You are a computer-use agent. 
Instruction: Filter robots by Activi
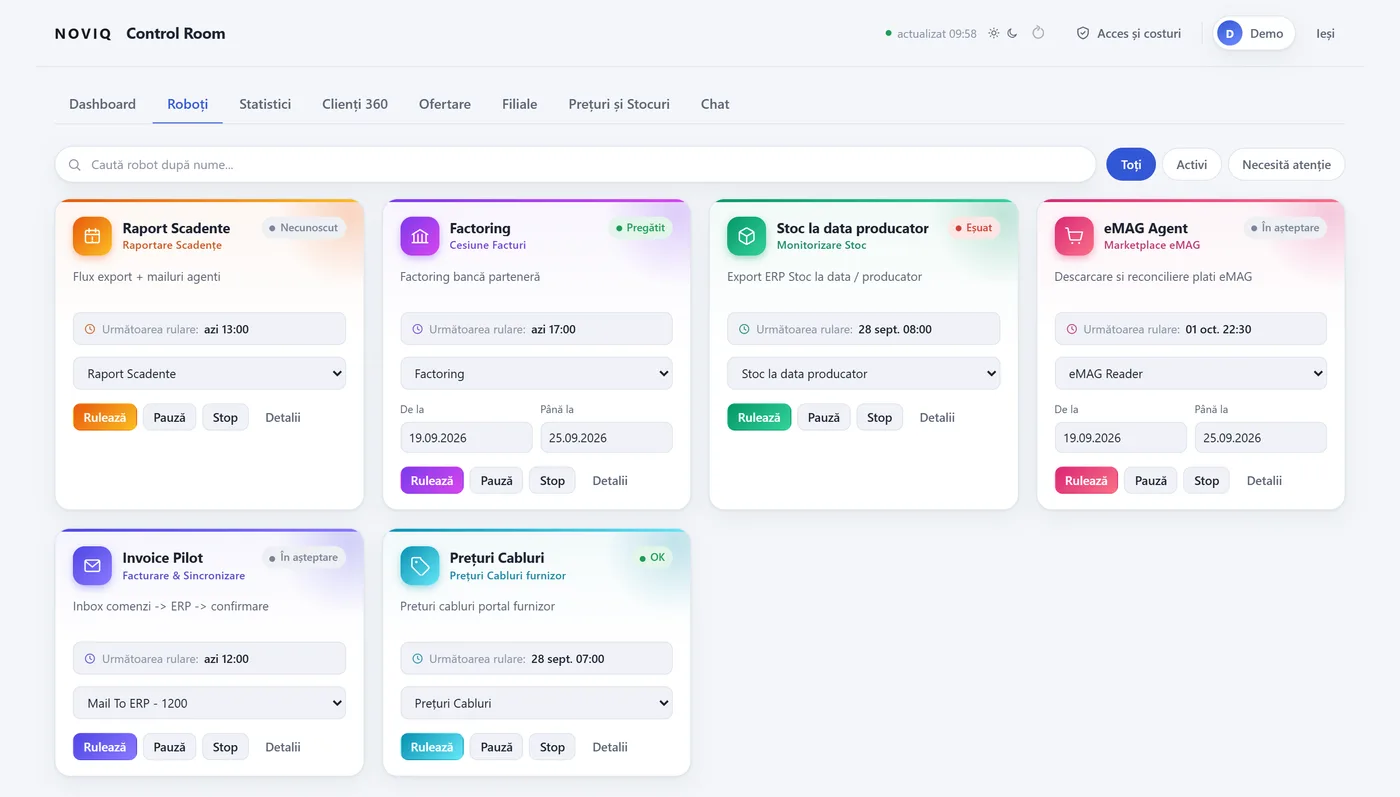[x=1191, y=165]
